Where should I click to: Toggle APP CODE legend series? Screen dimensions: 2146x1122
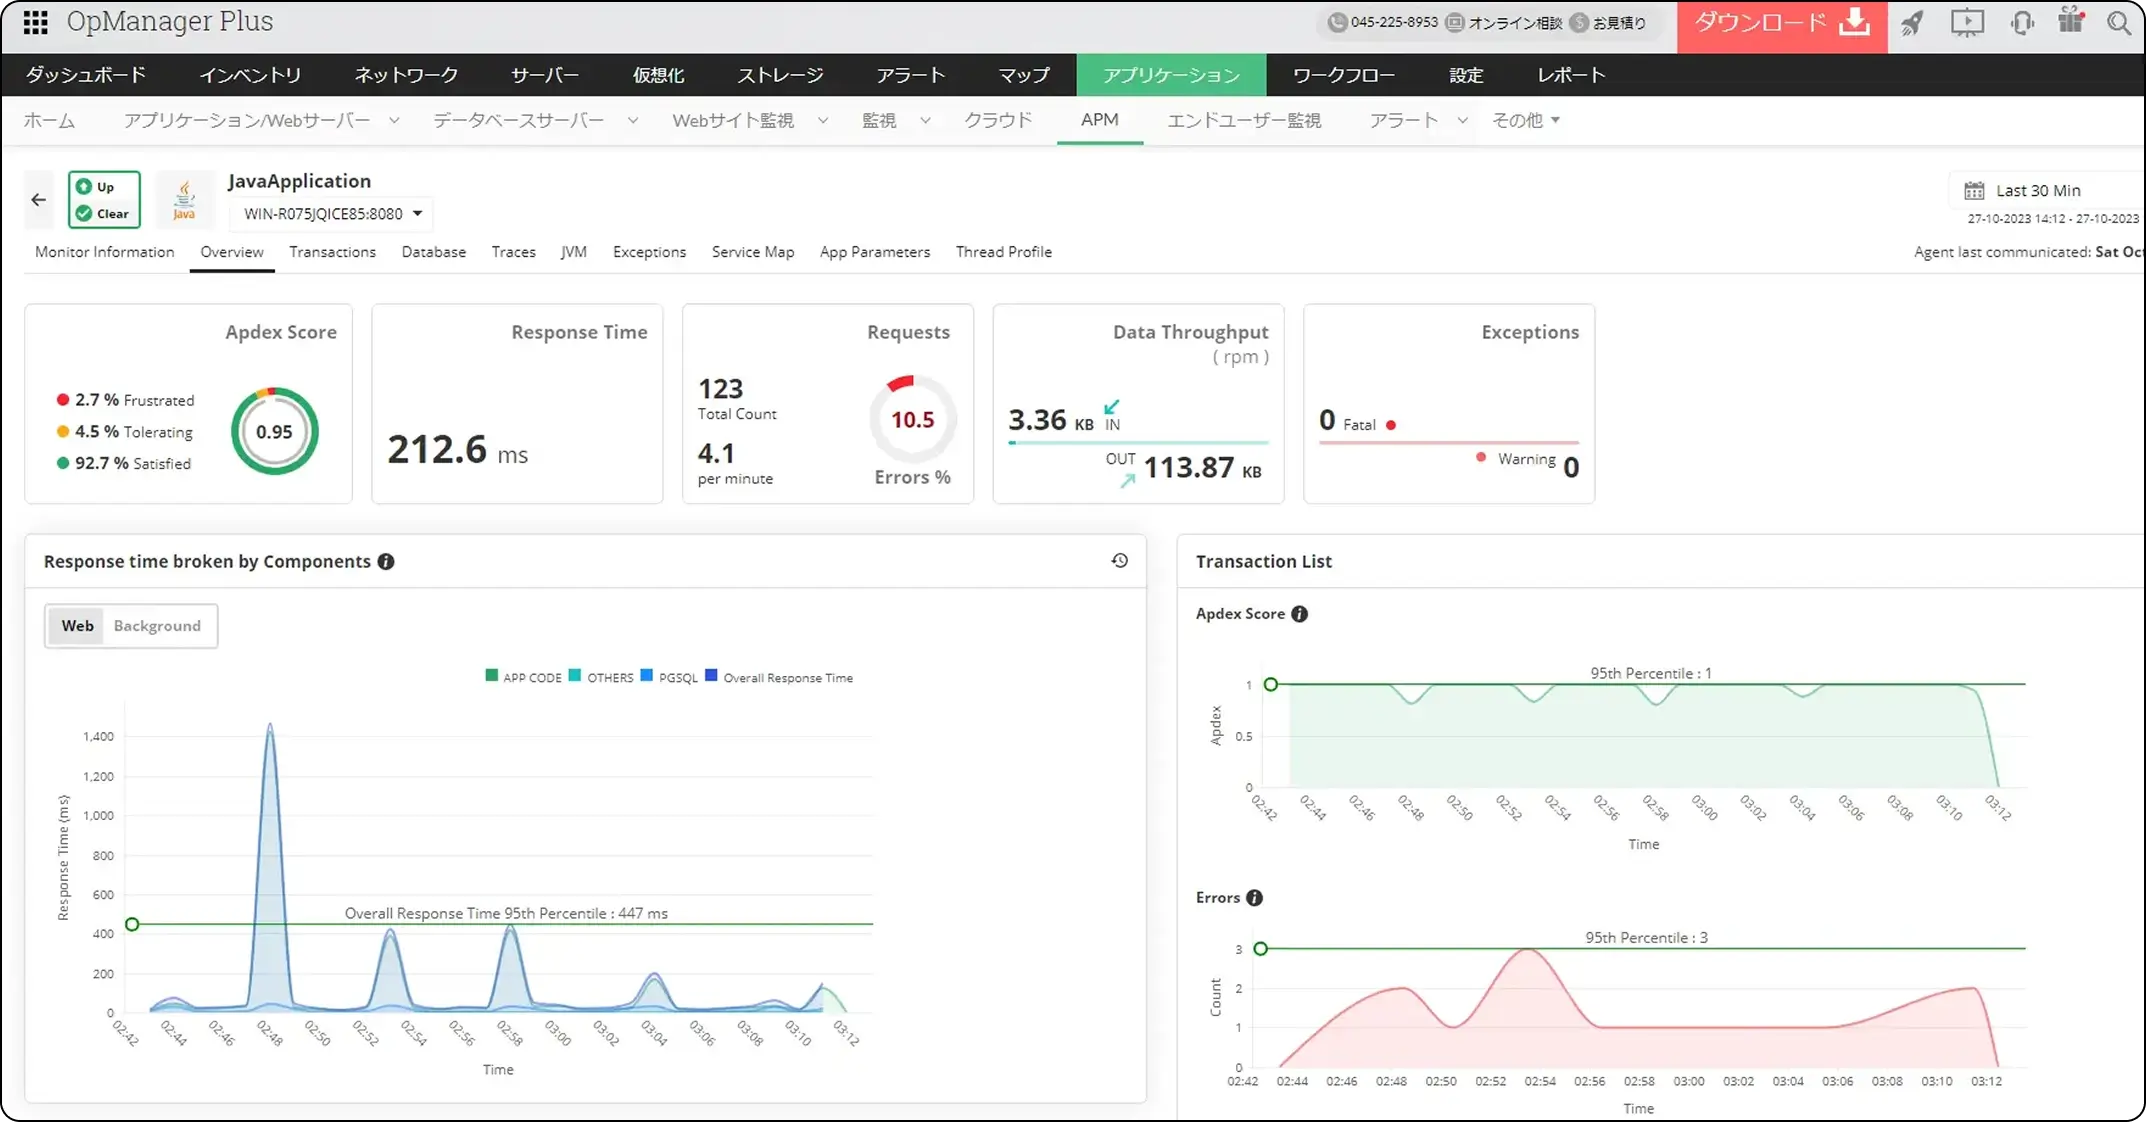point(523,677)
